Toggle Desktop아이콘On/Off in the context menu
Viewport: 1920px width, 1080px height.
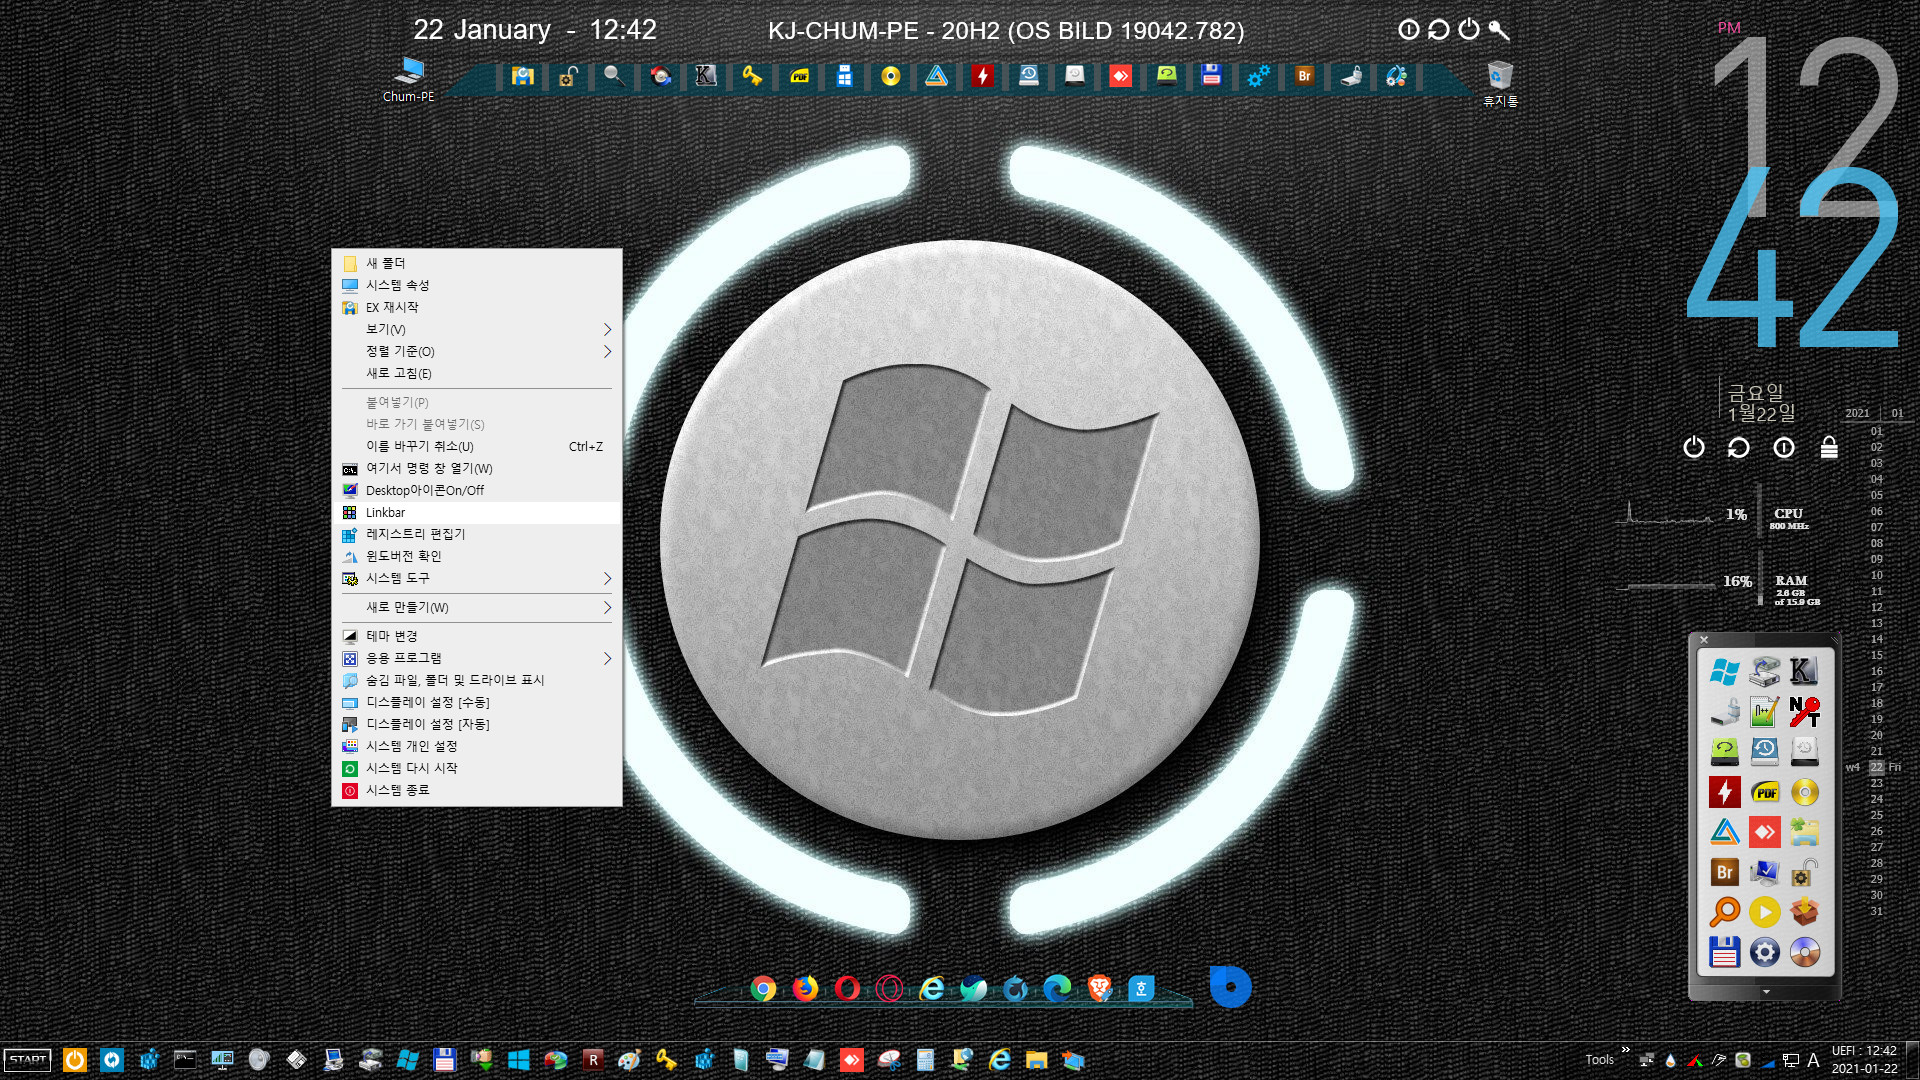(x=476, y=490)
